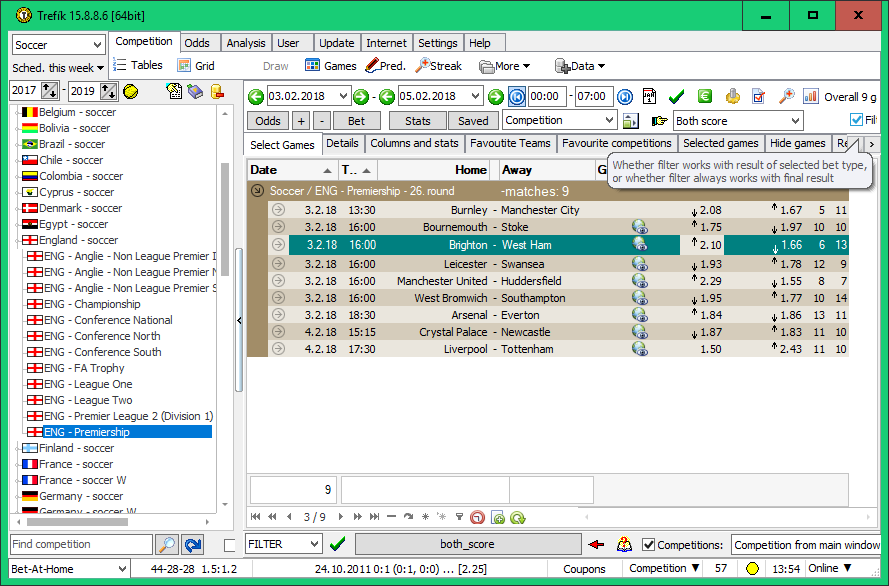This screenshot has height=586, width=889.
Task: Click the checklist document icon in the date toolbar
Action: pos(759,97)
